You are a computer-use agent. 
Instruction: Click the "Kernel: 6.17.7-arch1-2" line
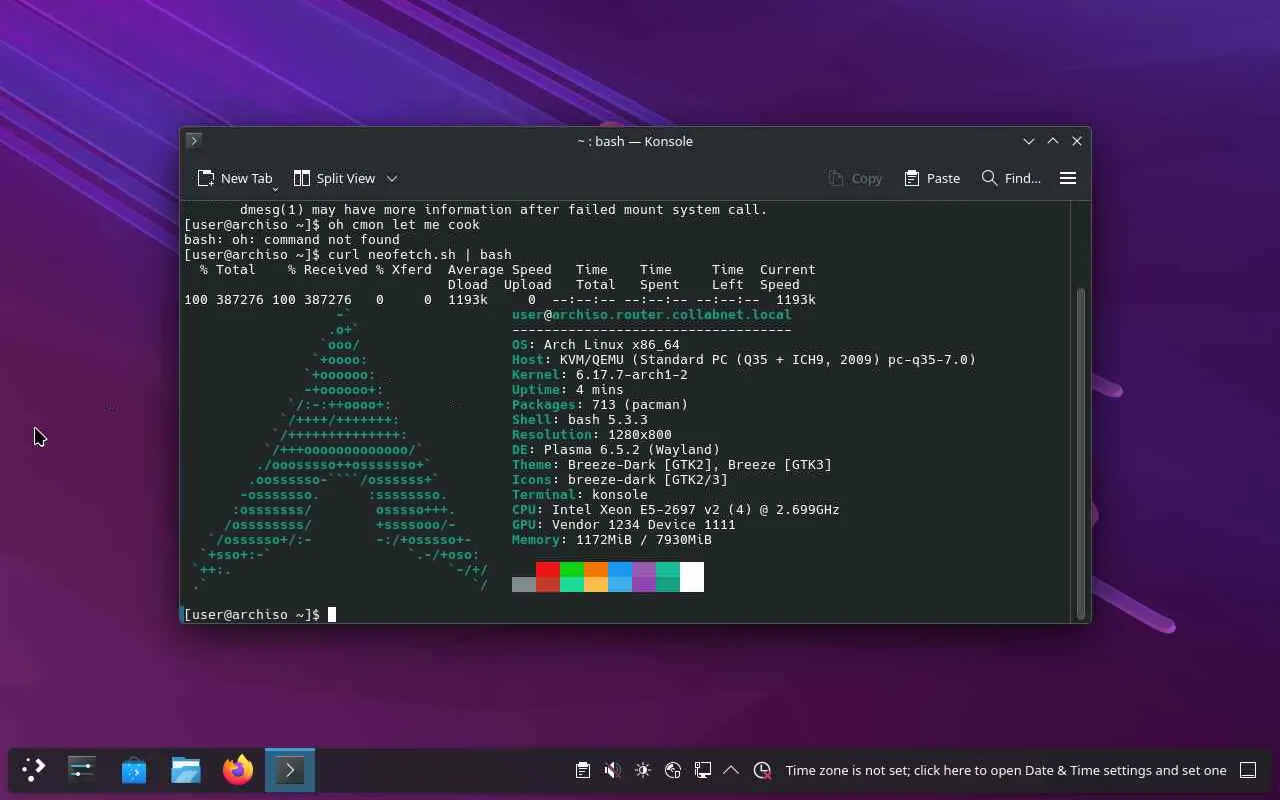600,375
